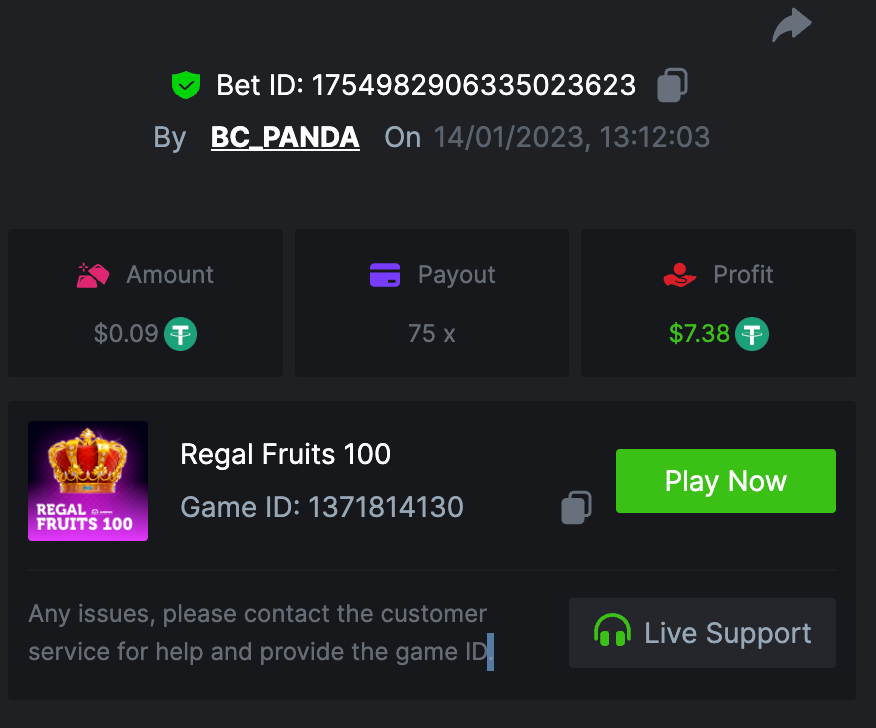Click the share arrow icon
Screen dimensions: 876x728
point(791,25)
